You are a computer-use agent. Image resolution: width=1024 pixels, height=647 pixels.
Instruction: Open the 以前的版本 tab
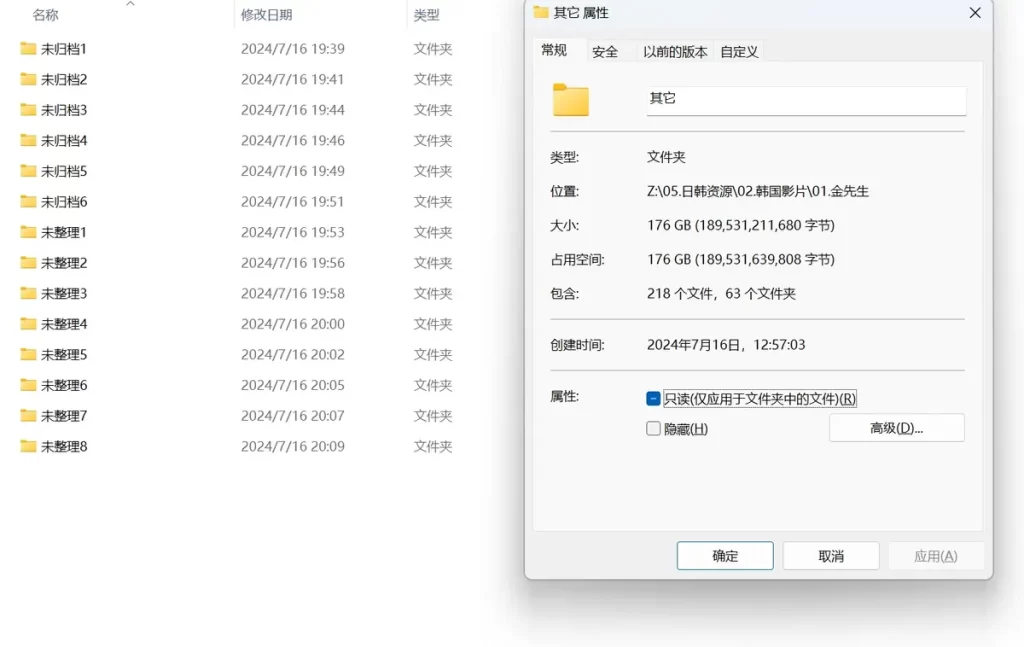pyautogui.click(x=675, y=52)
